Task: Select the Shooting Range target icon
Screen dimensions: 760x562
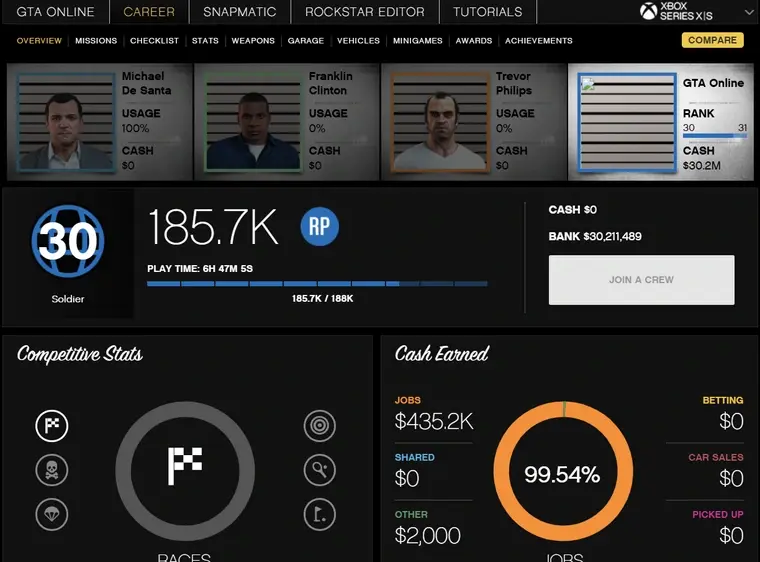Action: 319,426
